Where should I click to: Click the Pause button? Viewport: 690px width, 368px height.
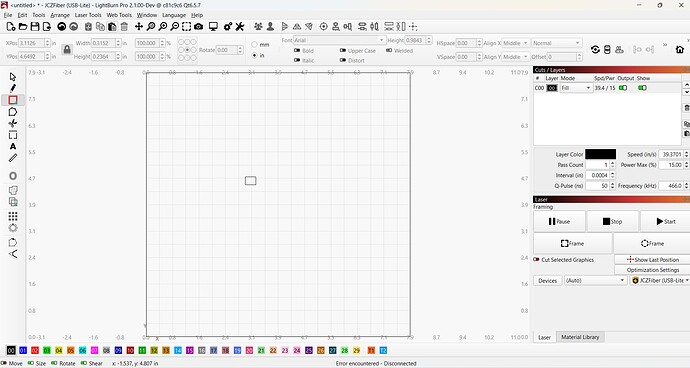pyautogui.click(x=559, y=221)
